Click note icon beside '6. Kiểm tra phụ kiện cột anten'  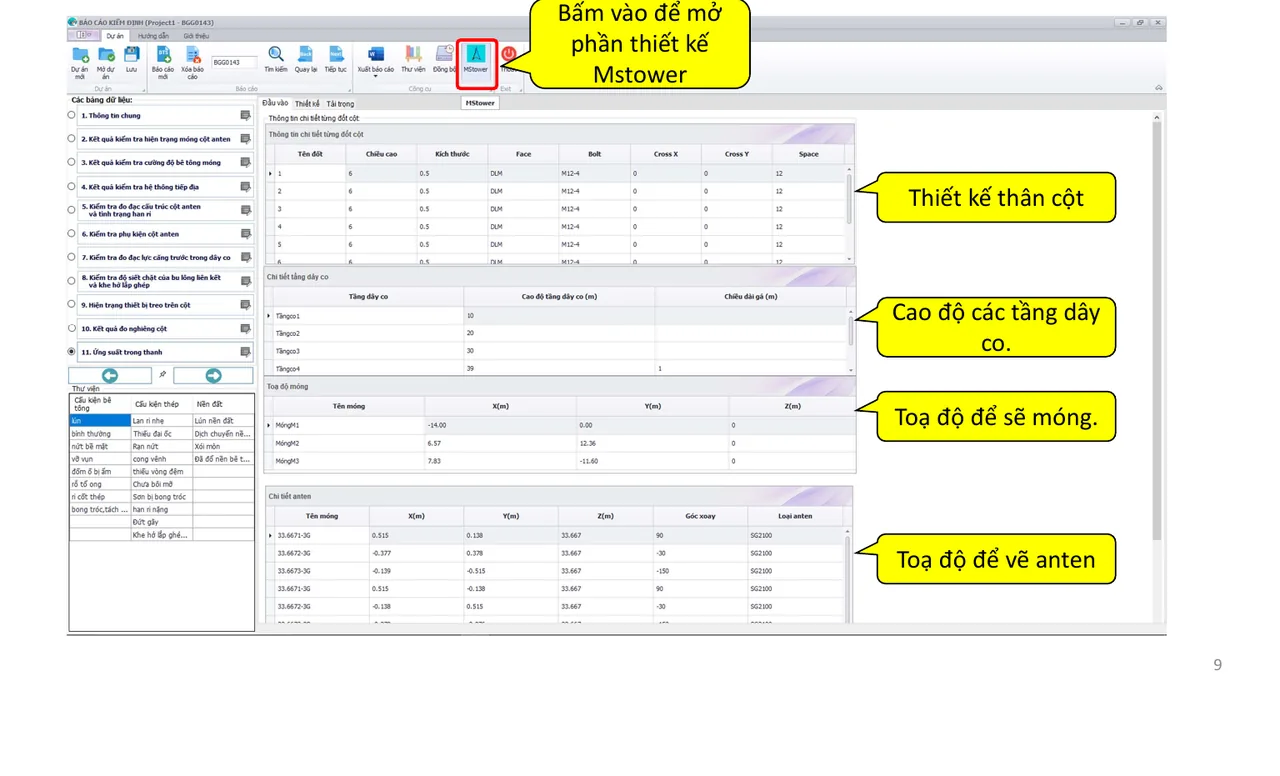(245, 234)
